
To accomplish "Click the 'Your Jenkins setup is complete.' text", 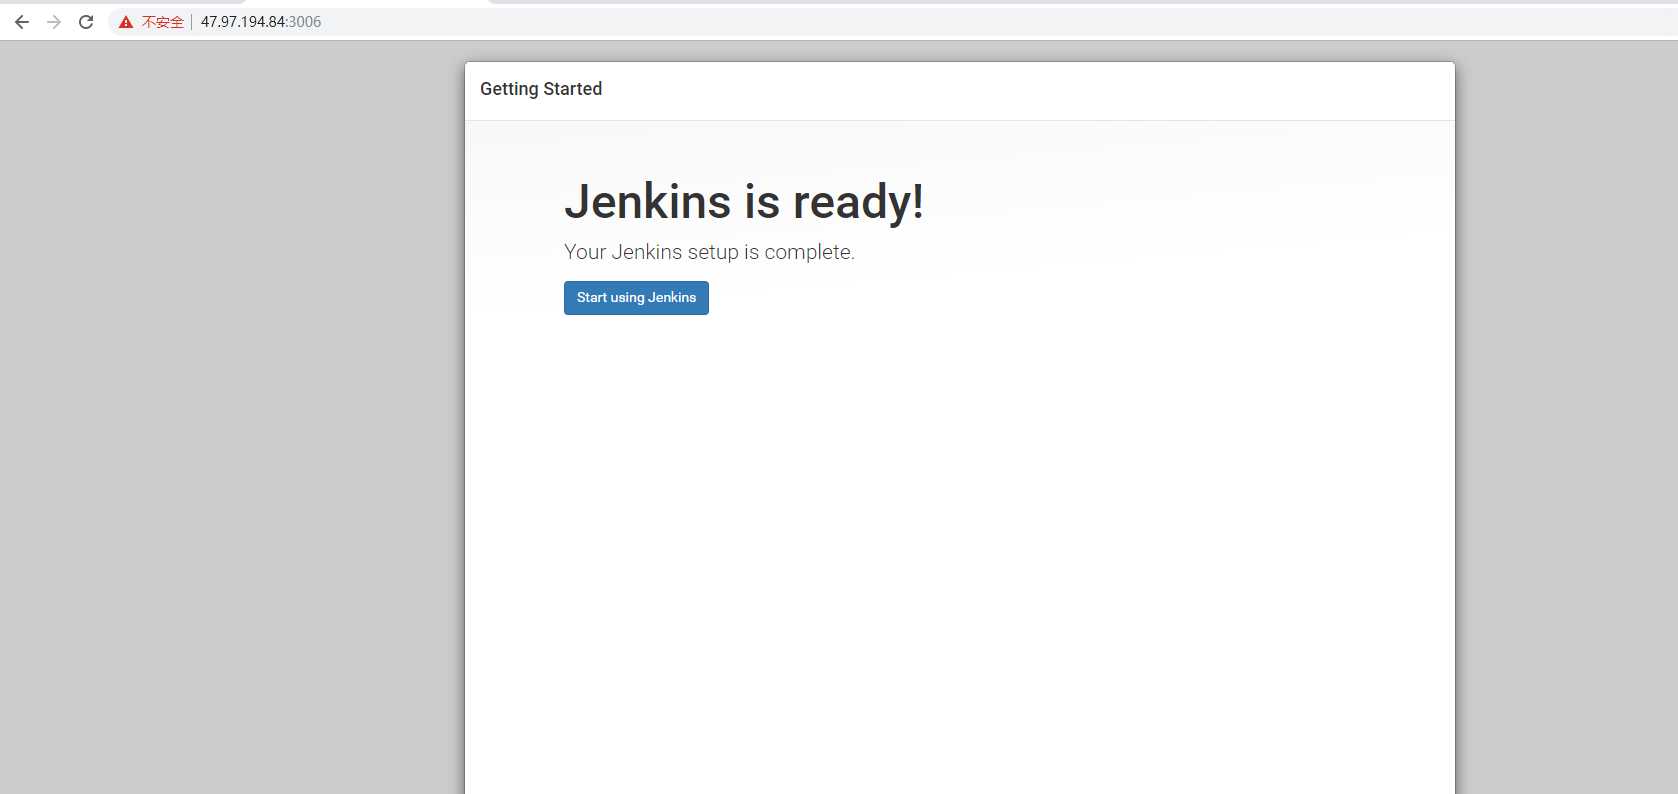I will pos(709,252).
